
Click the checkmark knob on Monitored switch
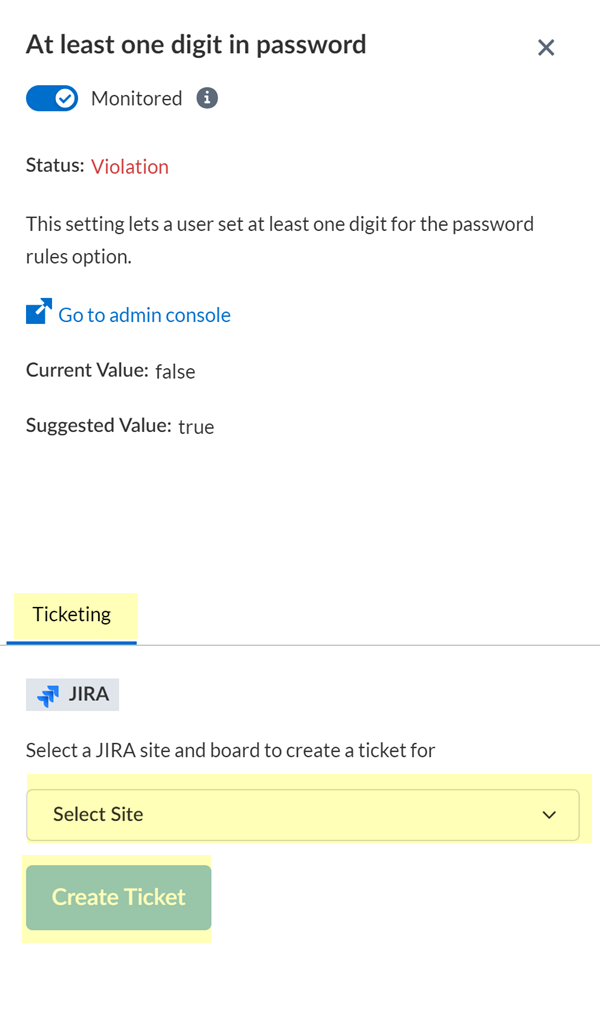(65, 98)
